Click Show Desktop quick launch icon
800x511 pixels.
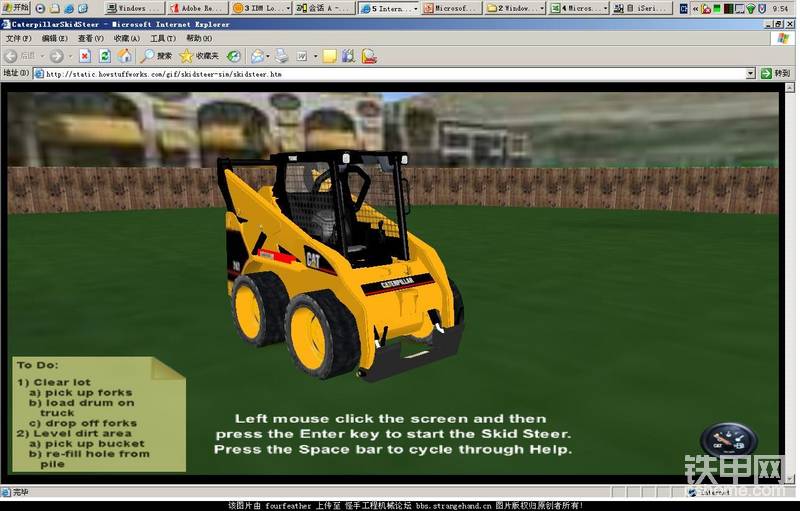click(83, 8)
